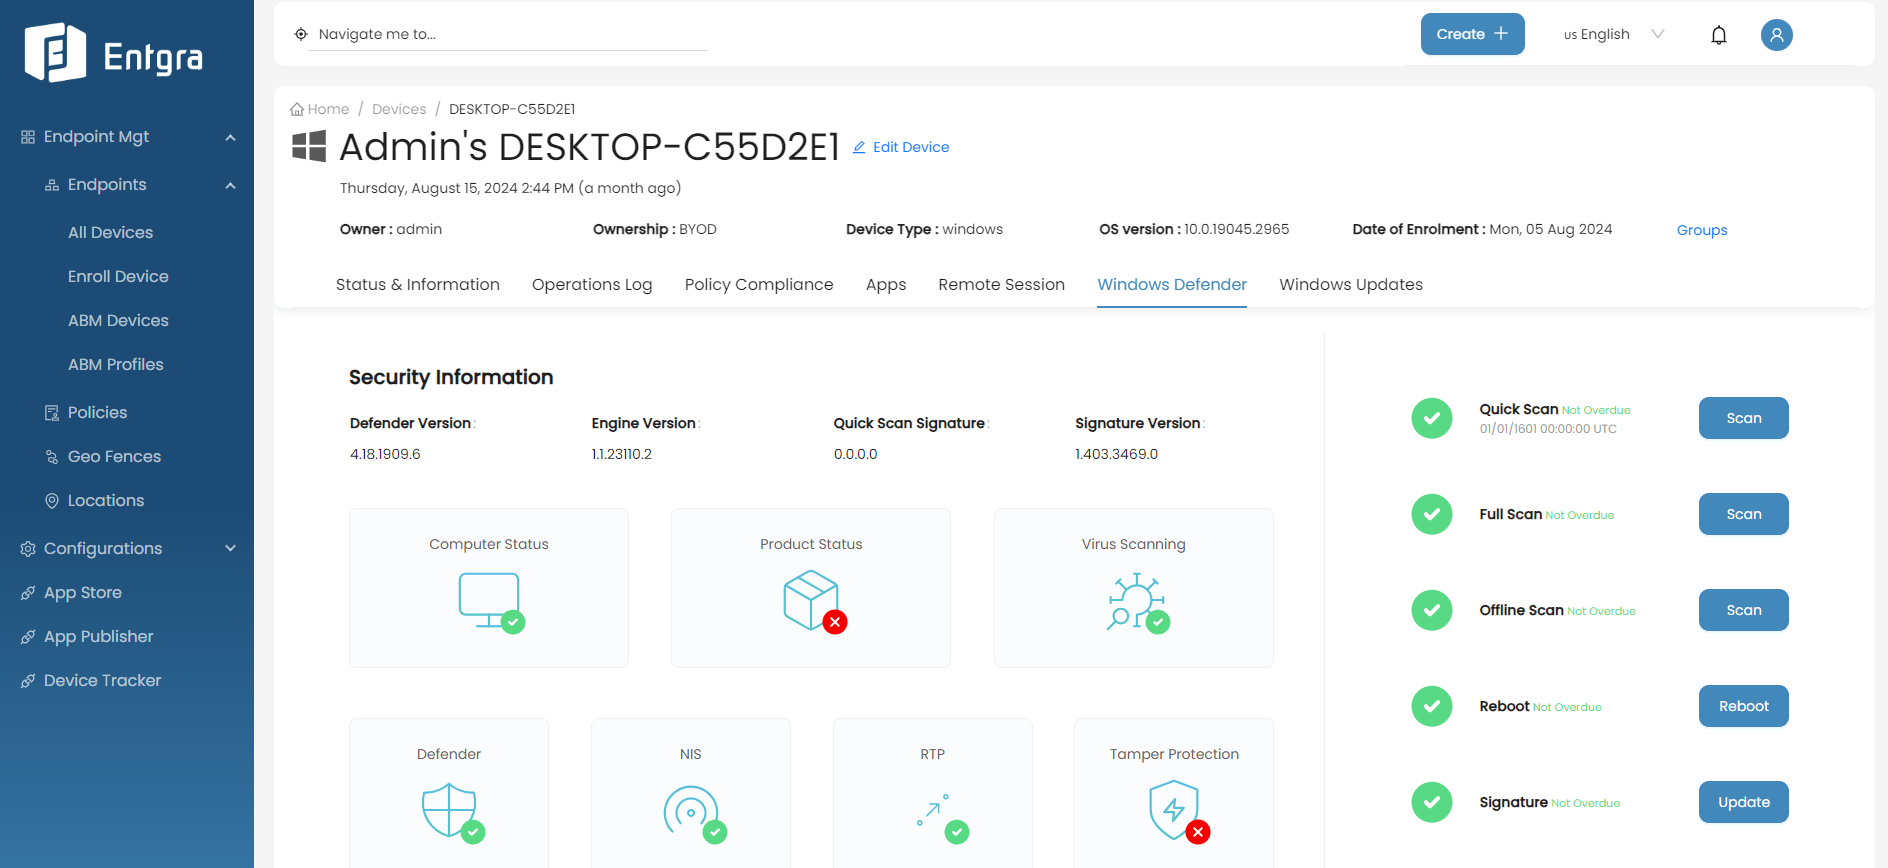Open the Operations Log tab
Image resolution: width=1888 pixels, height=868 pixels.
592,284
